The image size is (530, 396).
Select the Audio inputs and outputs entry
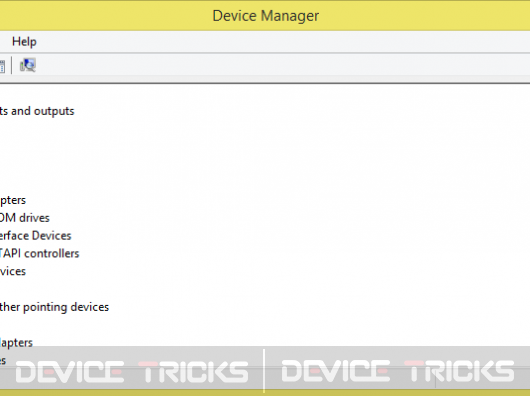click(37, 111)
